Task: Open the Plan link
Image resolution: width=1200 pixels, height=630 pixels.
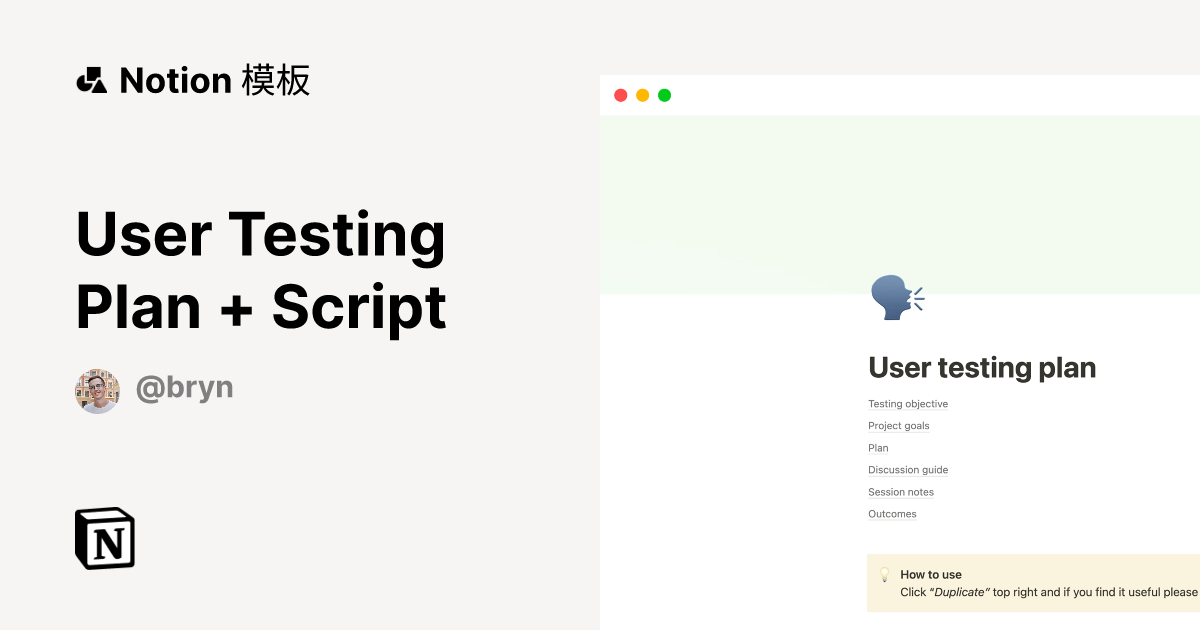Action: click(877, 447)
